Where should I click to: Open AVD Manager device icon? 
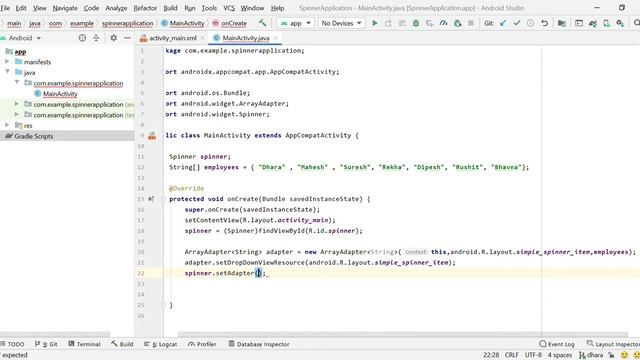tap(607, 23)
